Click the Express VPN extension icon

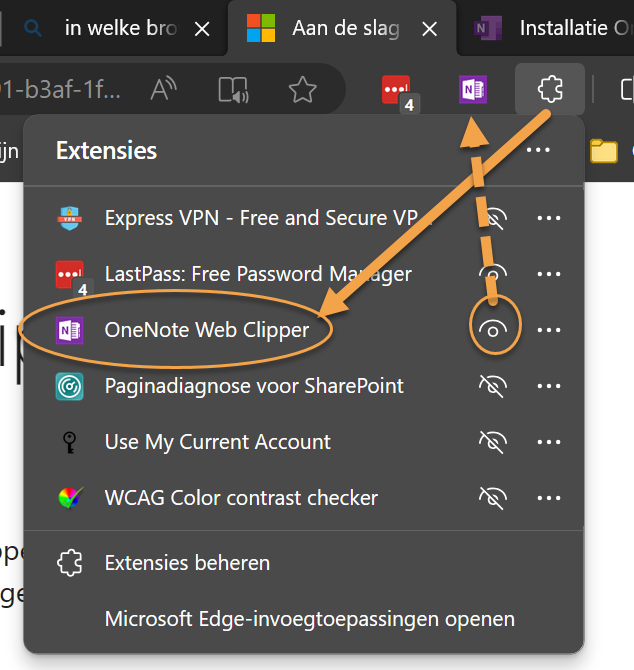(x=70, y=218)
